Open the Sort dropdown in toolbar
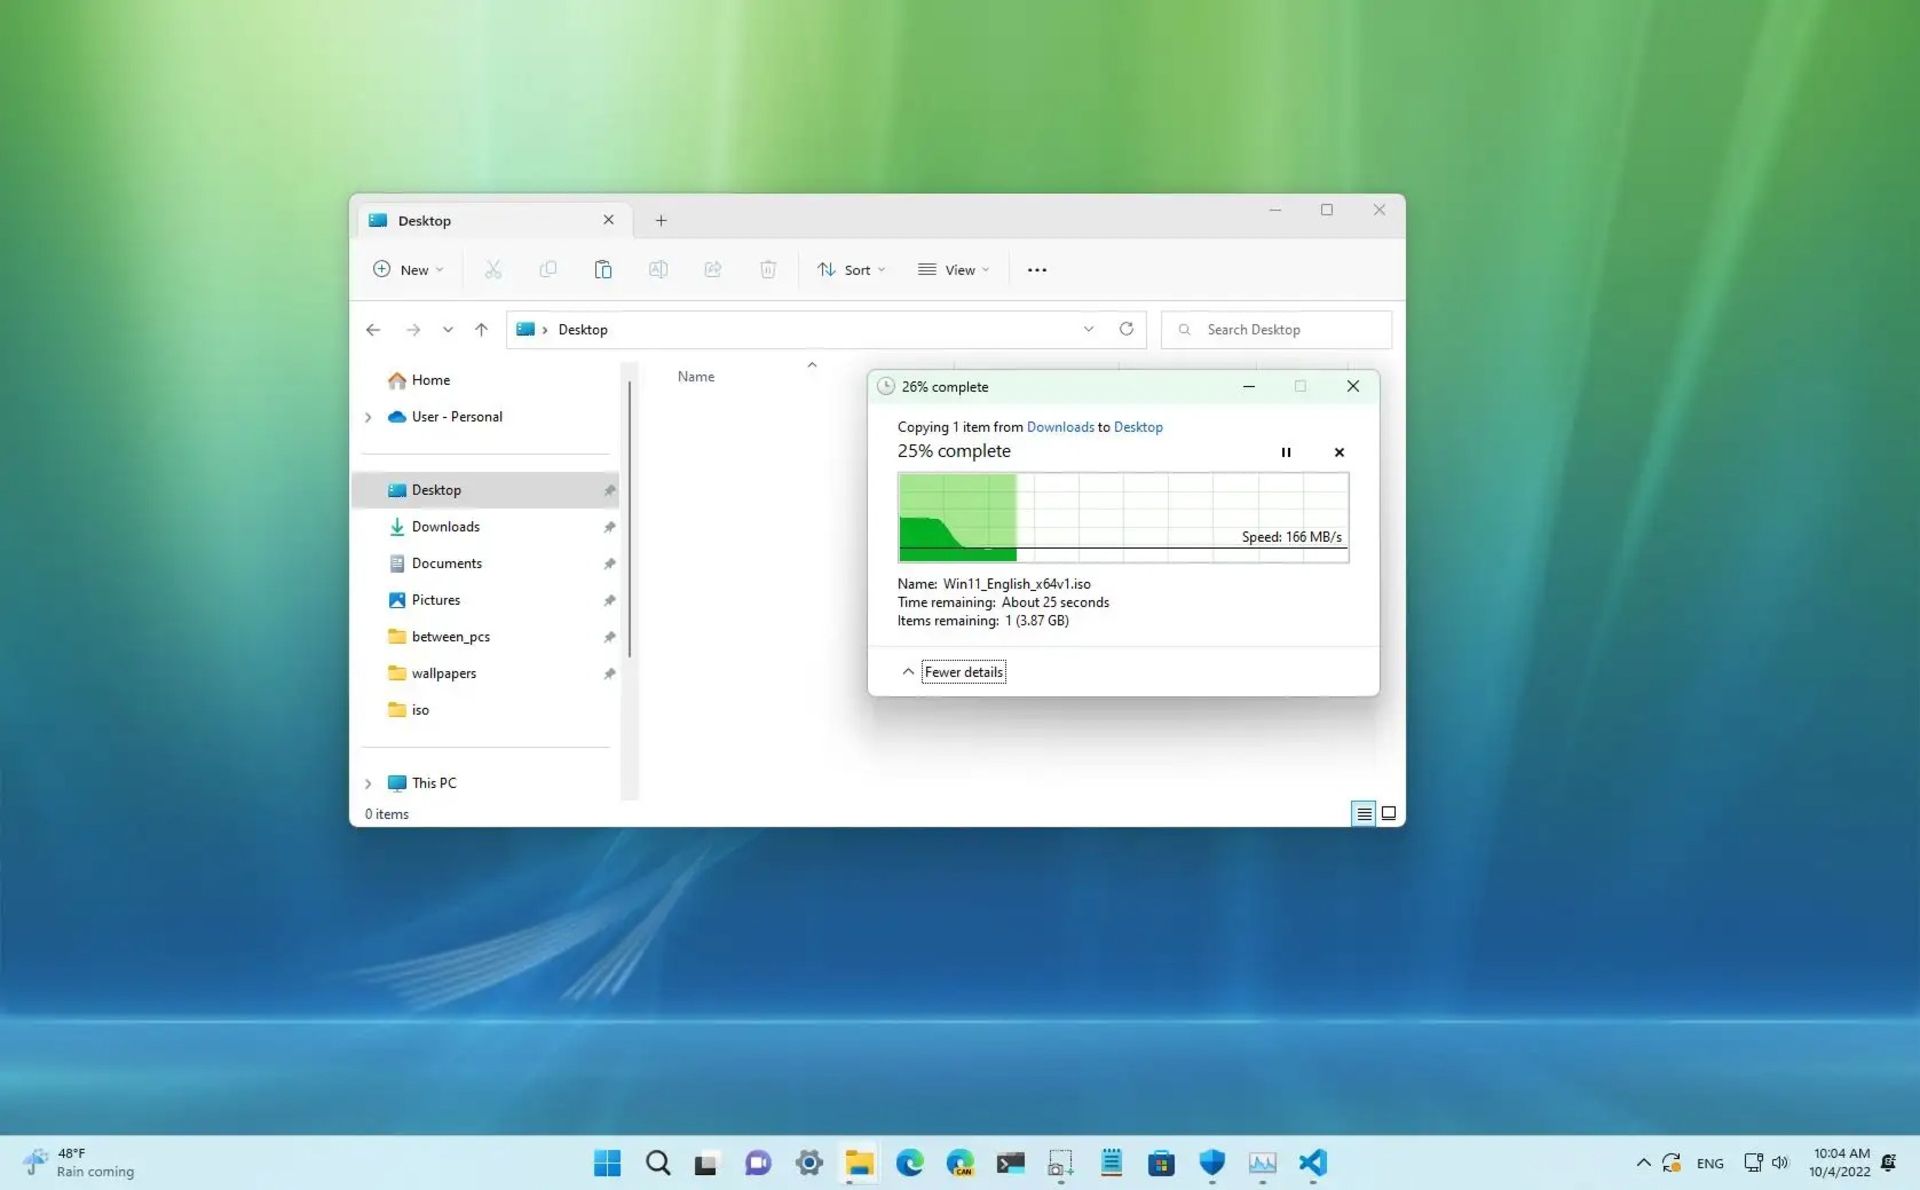The image size is (1920, 1190). 850,269
